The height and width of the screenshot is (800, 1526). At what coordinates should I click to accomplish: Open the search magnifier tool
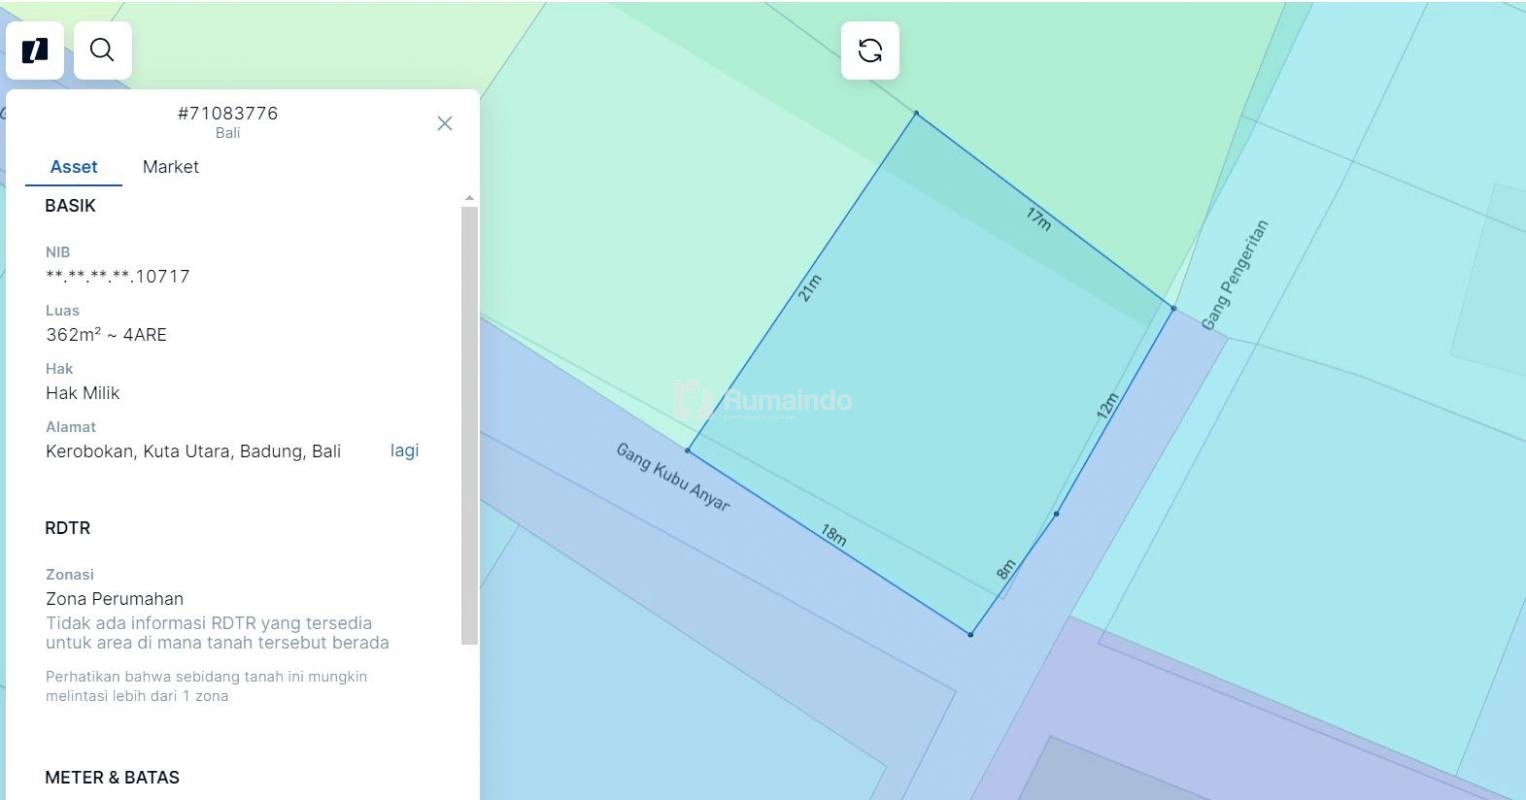(102, 50)
